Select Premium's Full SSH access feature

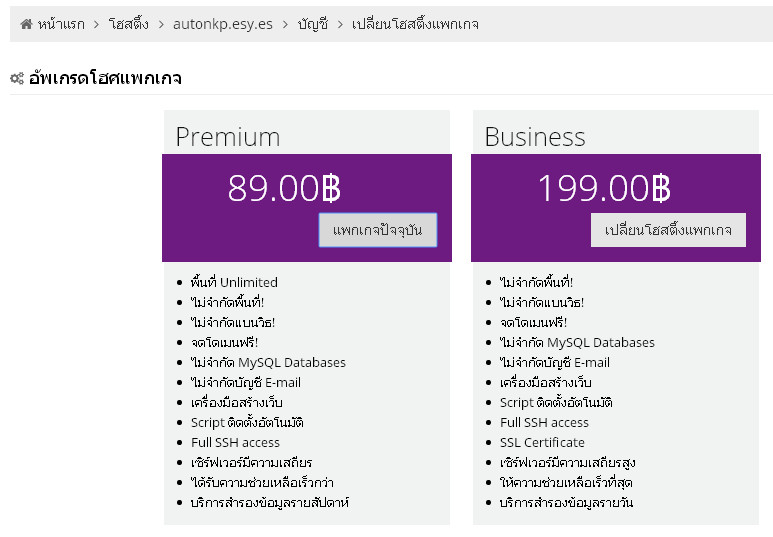click(x=235, y=442)
